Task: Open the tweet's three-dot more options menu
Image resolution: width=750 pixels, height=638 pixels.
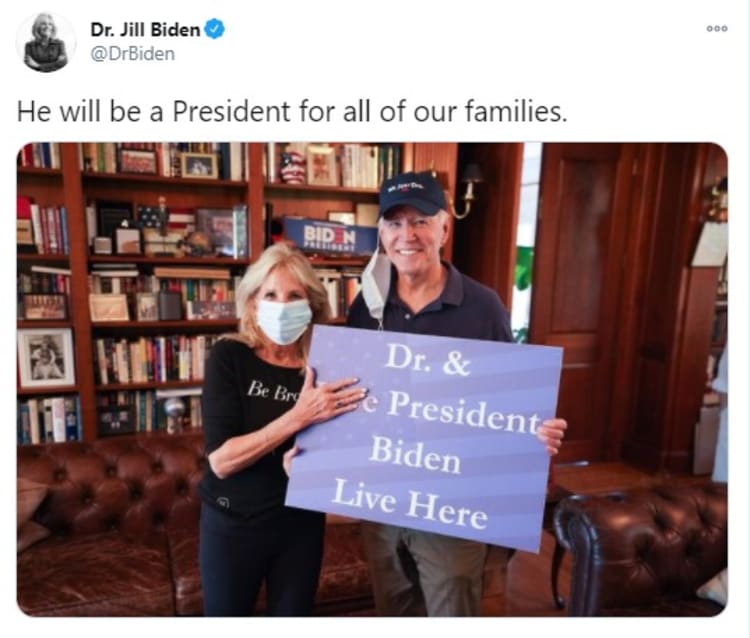Action: click(x=717, y=29)
